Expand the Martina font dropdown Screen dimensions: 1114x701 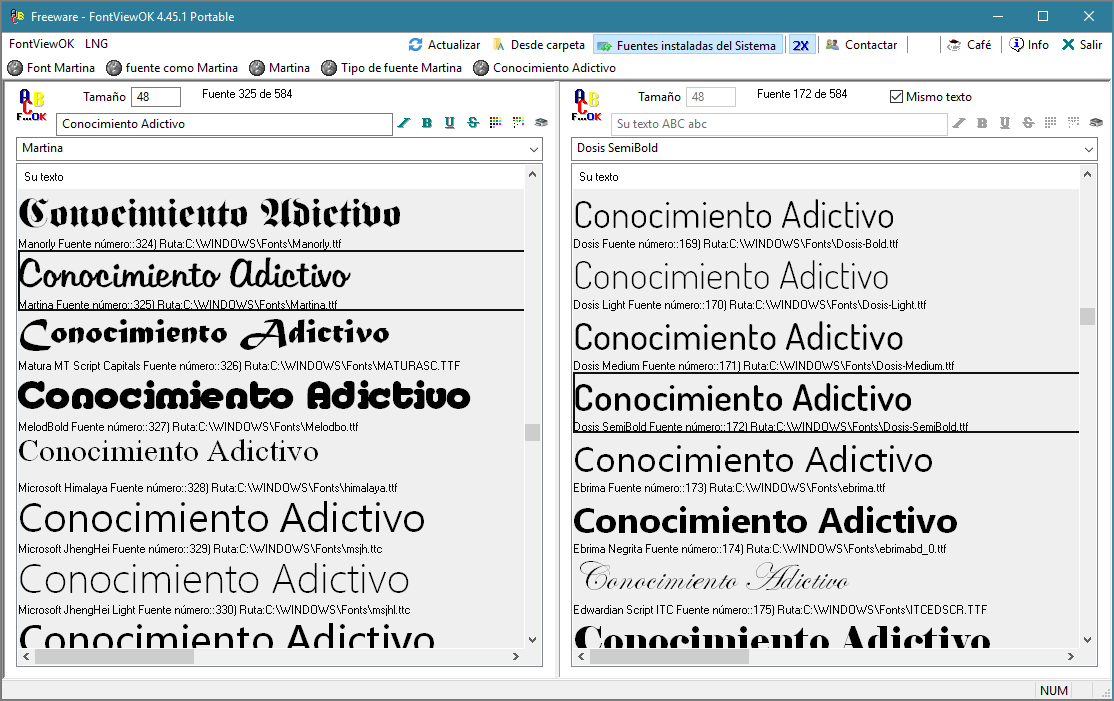pyautogui.click(x=534, y=149)
